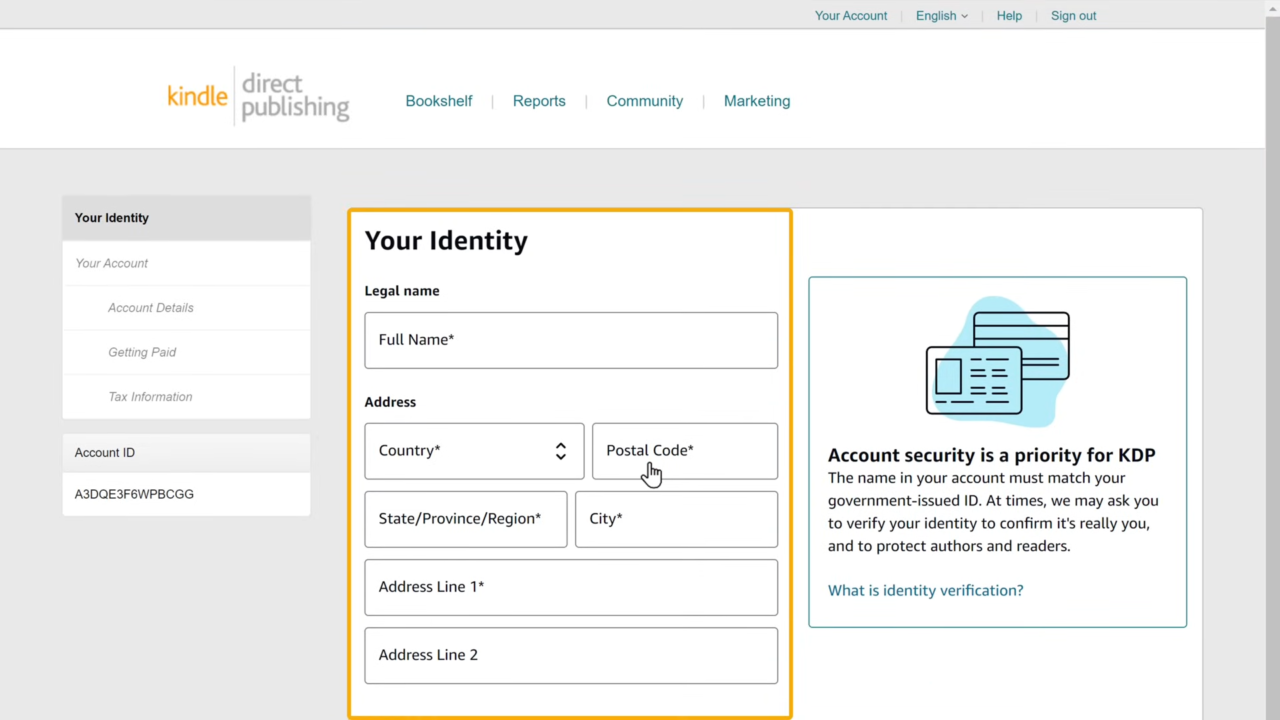Click the ID card illustration

(998, 362)
